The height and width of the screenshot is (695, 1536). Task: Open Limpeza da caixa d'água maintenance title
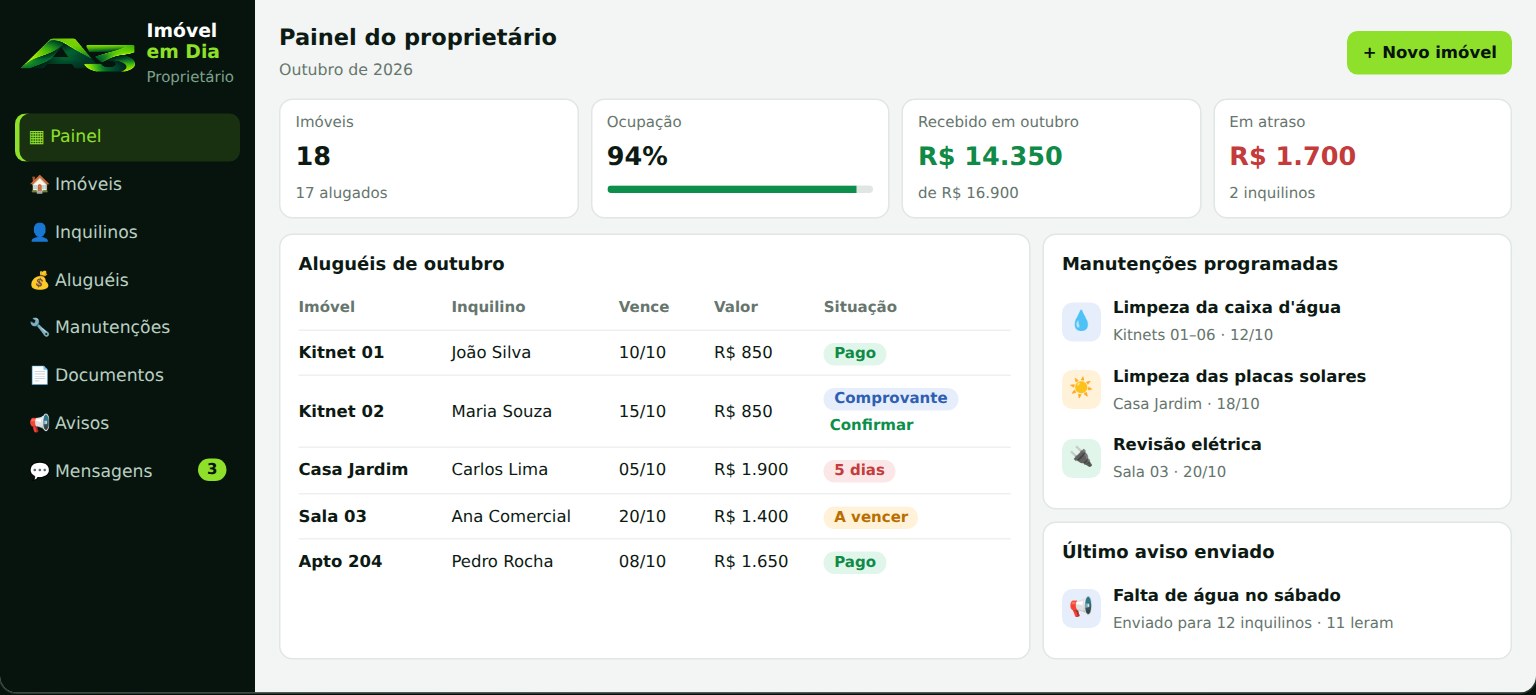click(x=1227, y=308)
